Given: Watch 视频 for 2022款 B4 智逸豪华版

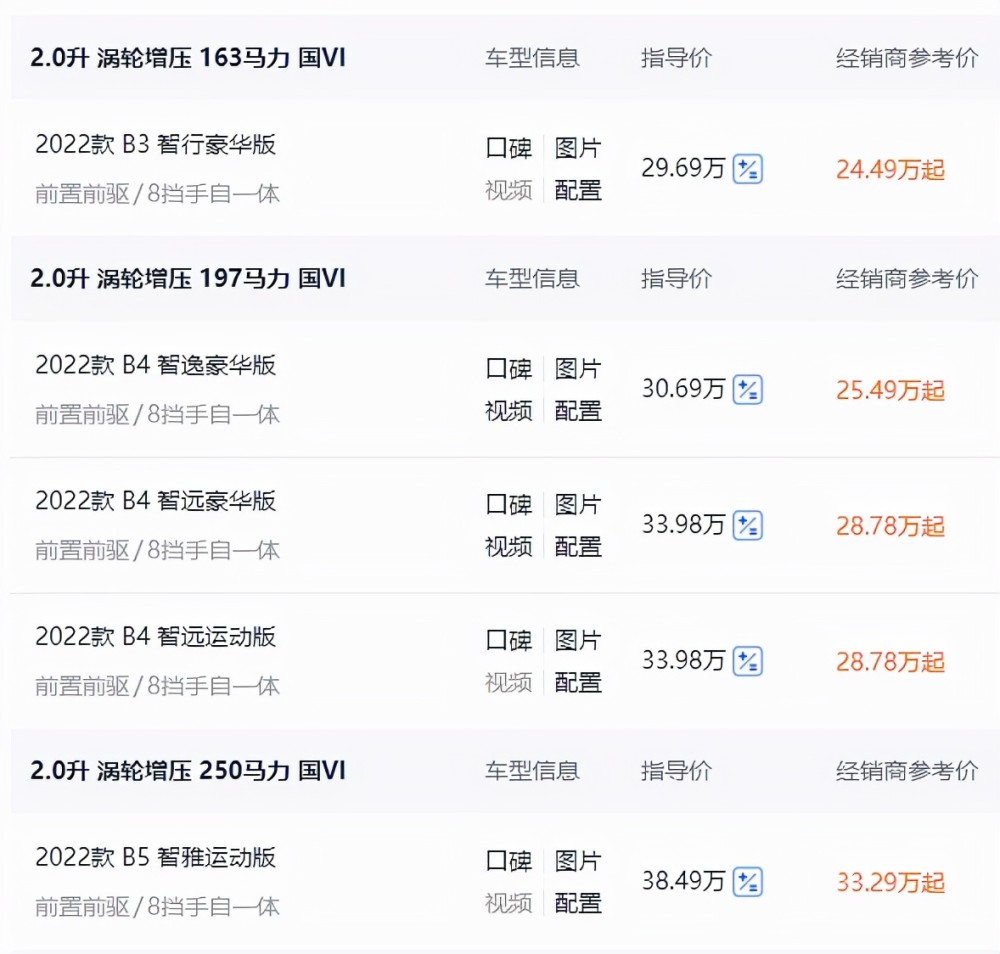Looking at the screenshot, I should [x=508, y=411].
